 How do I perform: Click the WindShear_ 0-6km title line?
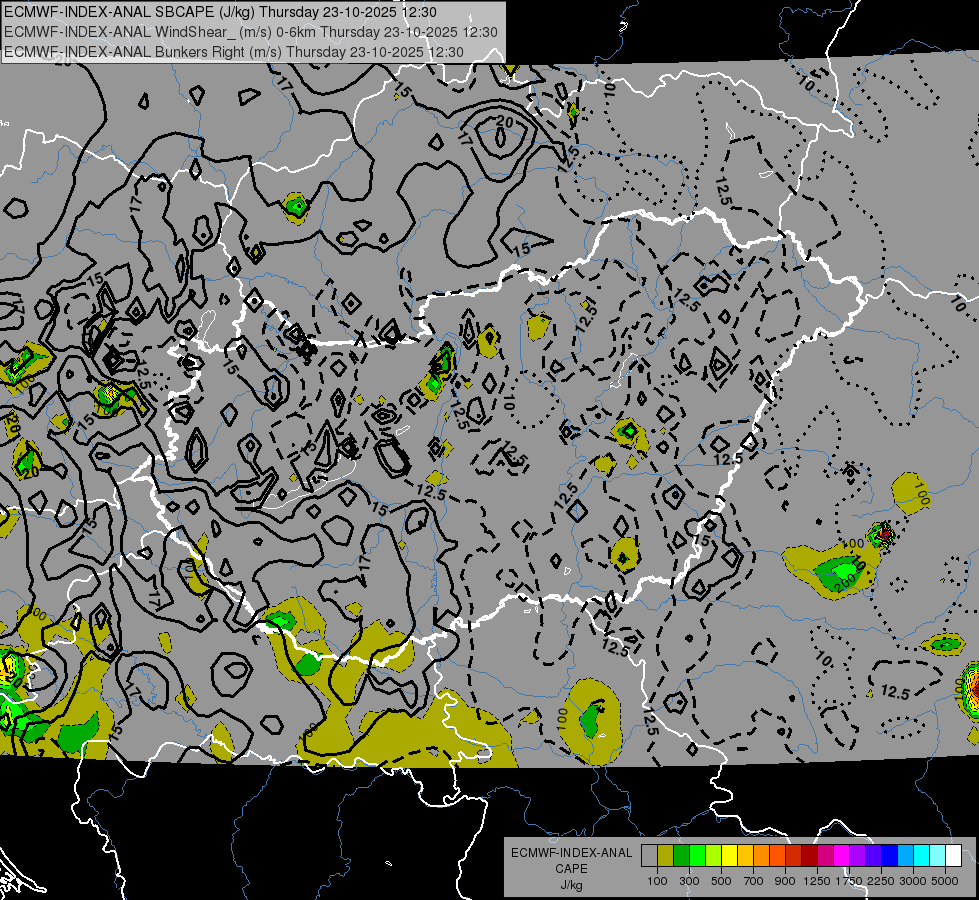tap(250, 32)
